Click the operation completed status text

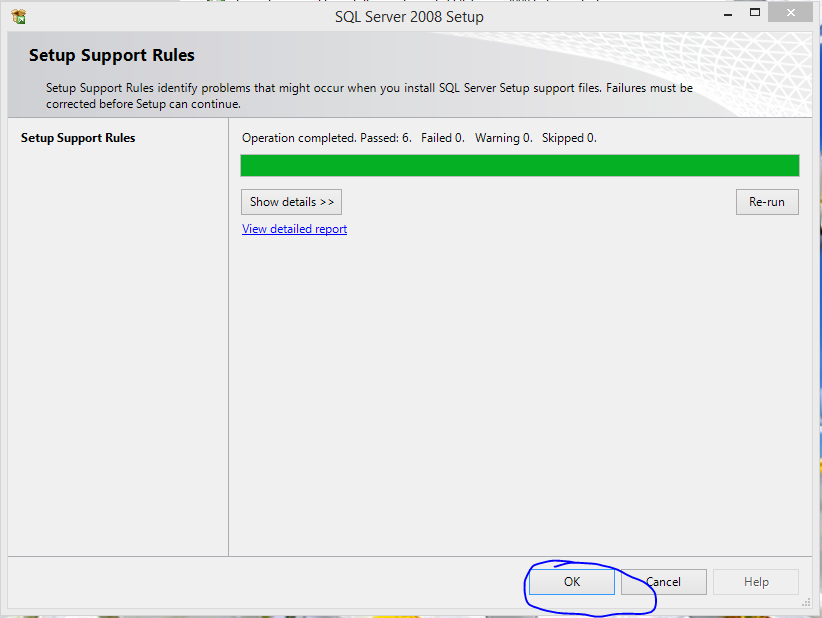[x=419, y=138]
